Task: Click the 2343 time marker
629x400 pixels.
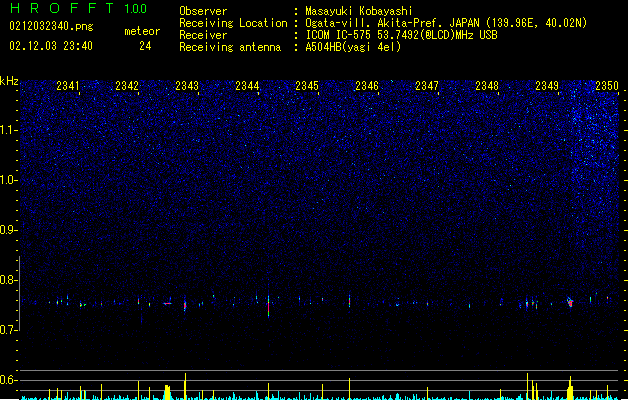Action: tap(187, 86)
